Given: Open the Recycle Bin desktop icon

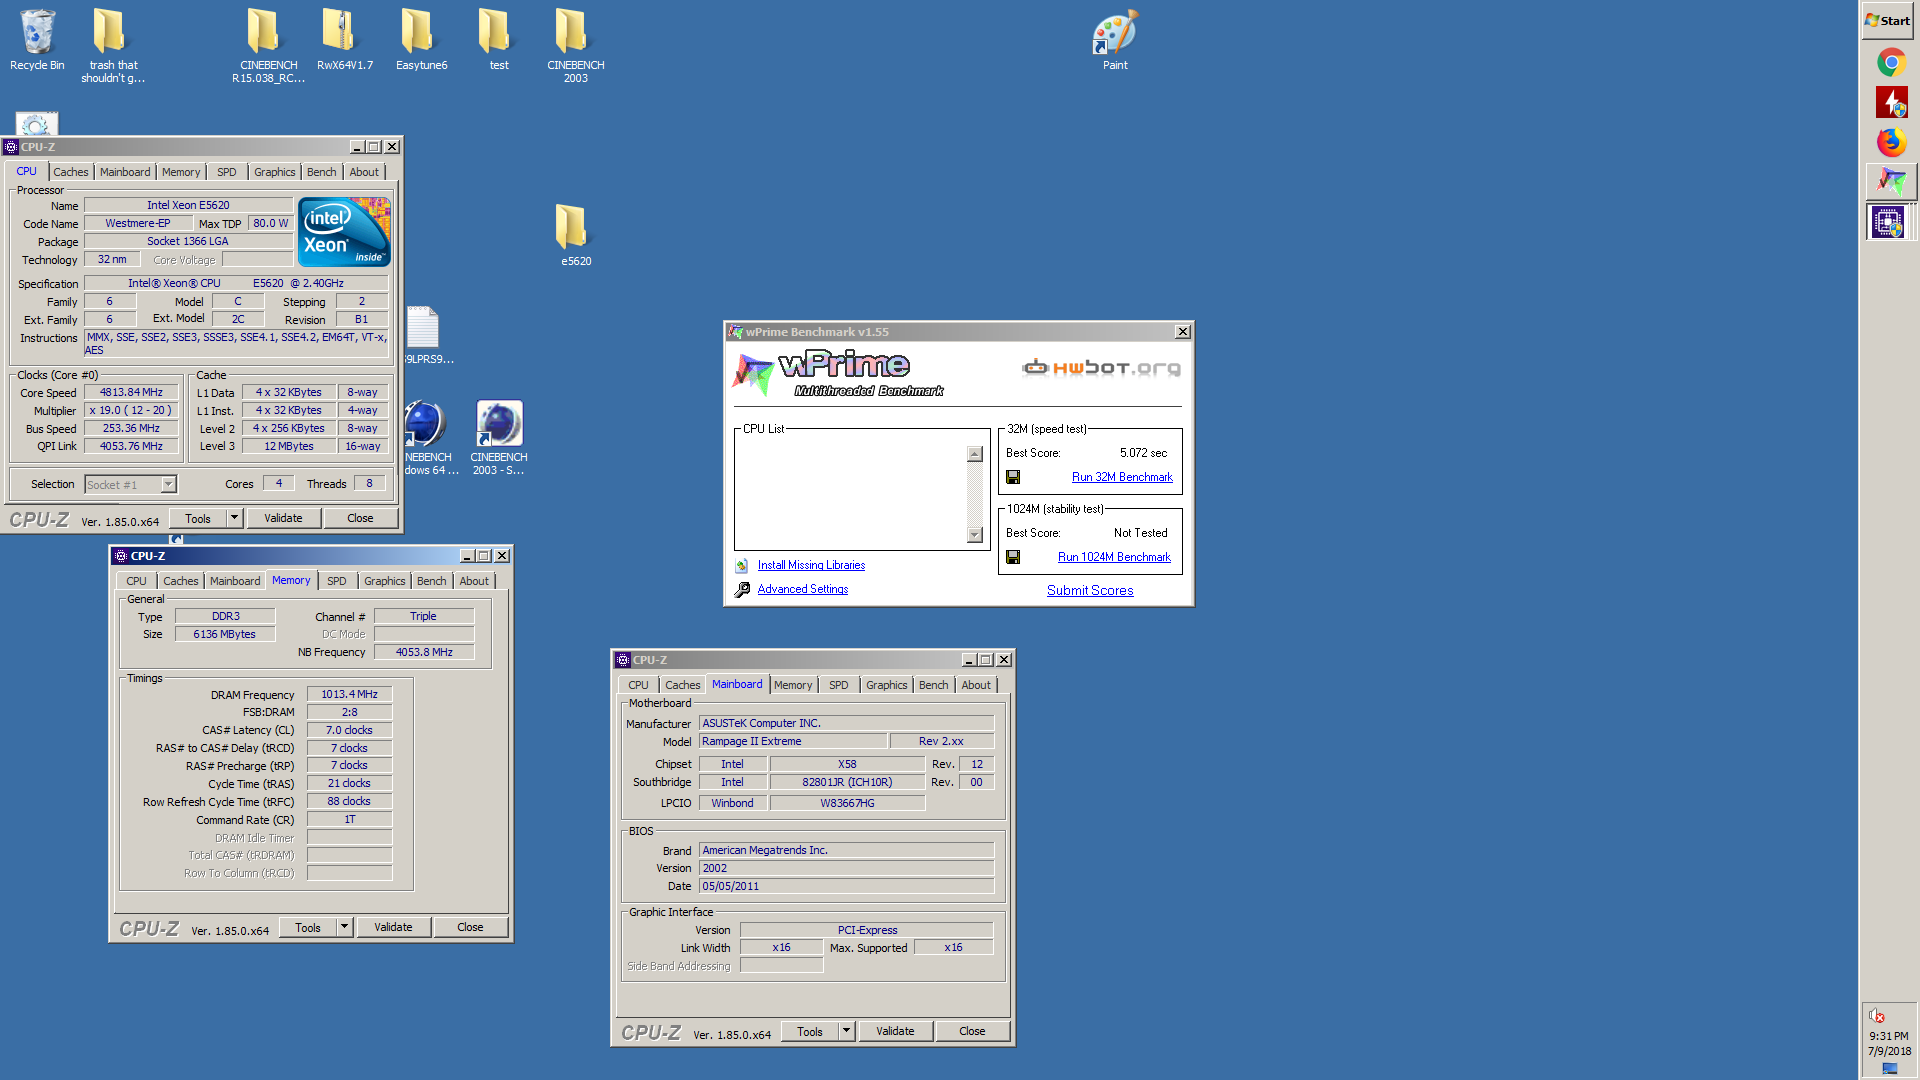Looking at the screenshot, I should pyautogui.click(x=37, y=38).
